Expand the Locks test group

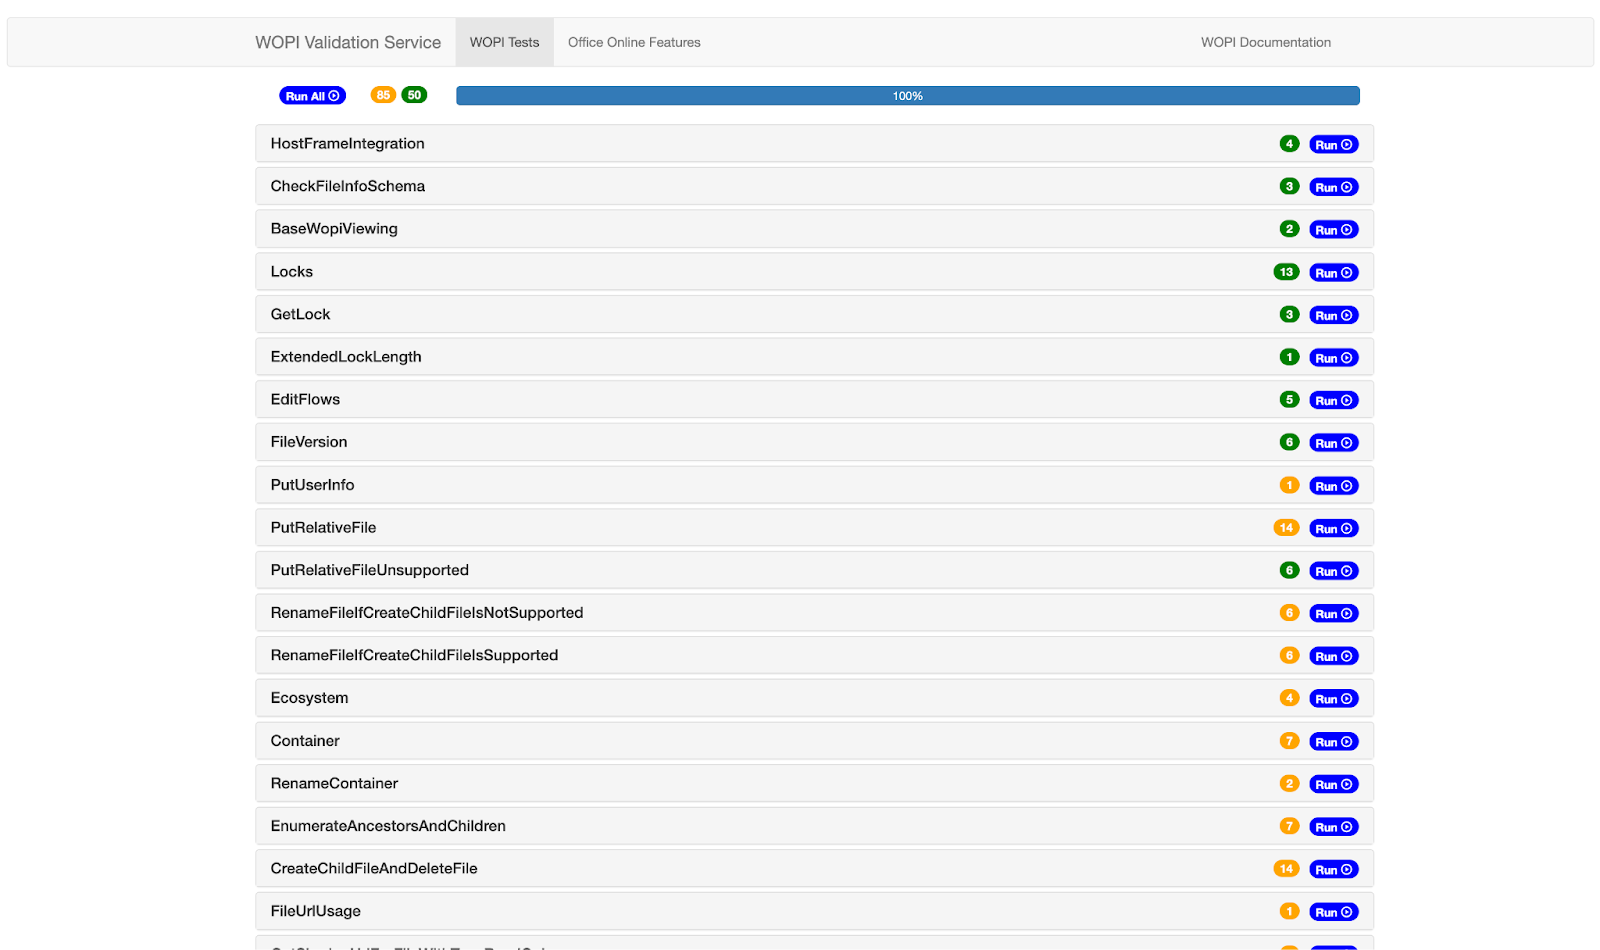pyautogui.click(x=814, y=272)
